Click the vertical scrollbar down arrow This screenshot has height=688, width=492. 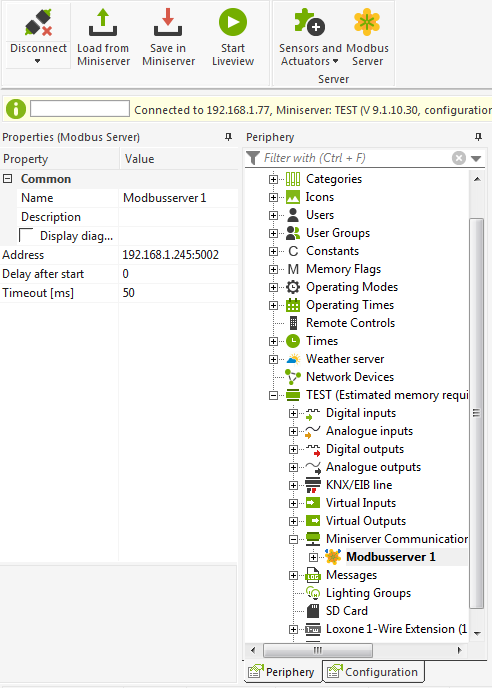coord(477,633)
